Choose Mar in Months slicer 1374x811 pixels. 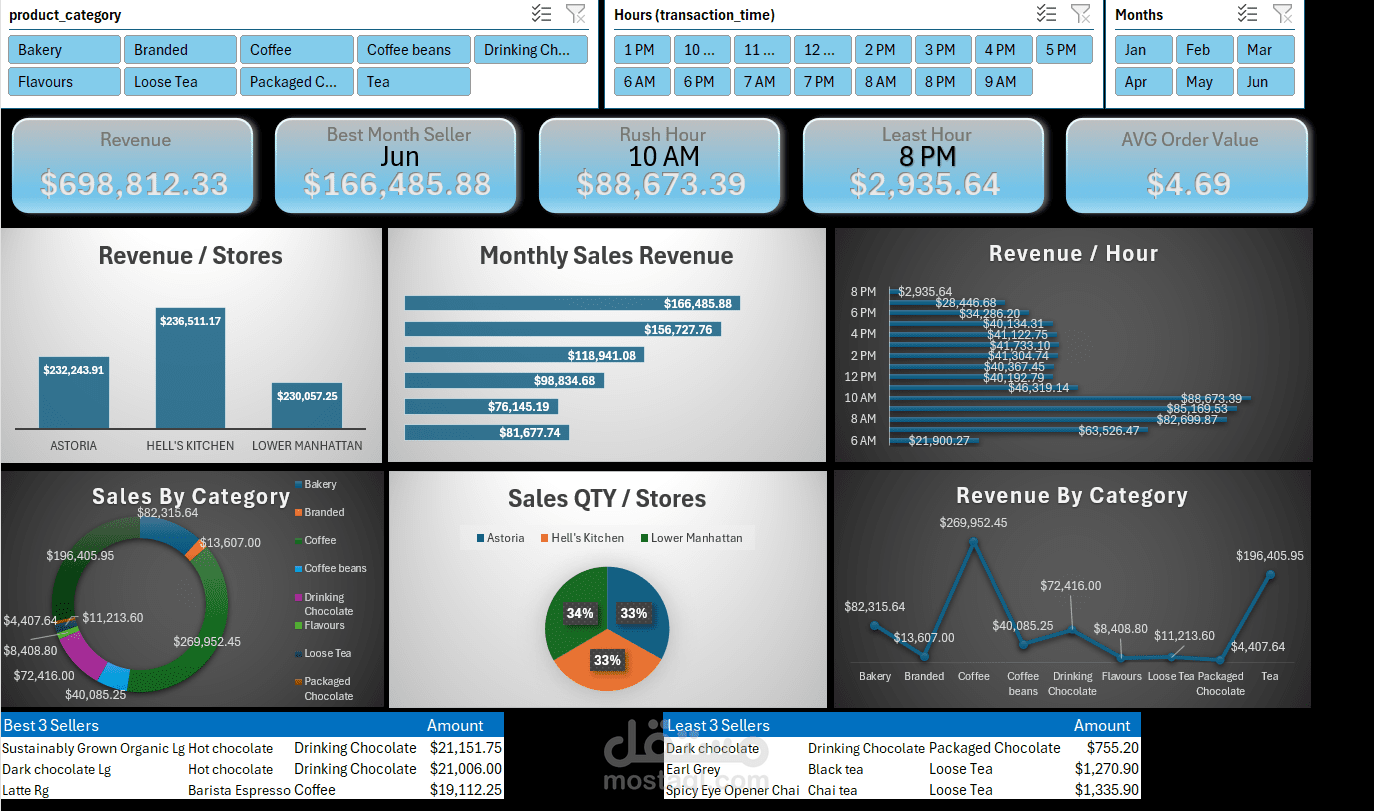click(1265, 50)
